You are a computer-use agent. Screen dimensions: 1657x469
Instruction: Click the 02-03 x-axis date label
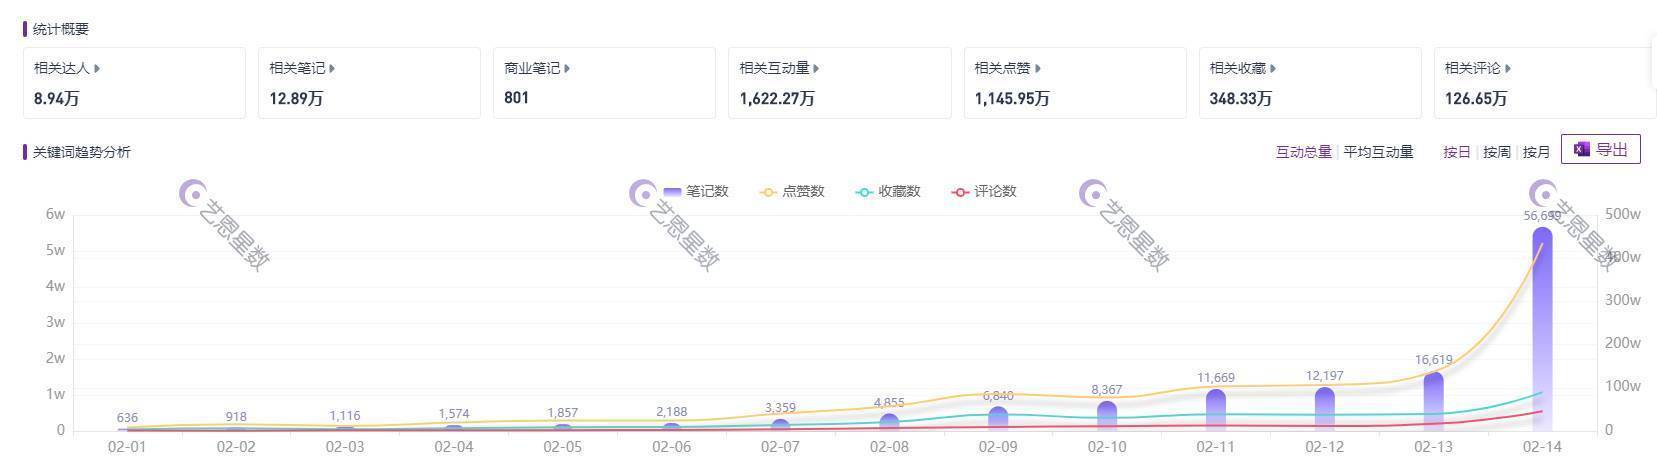click(x=345, y=447)
